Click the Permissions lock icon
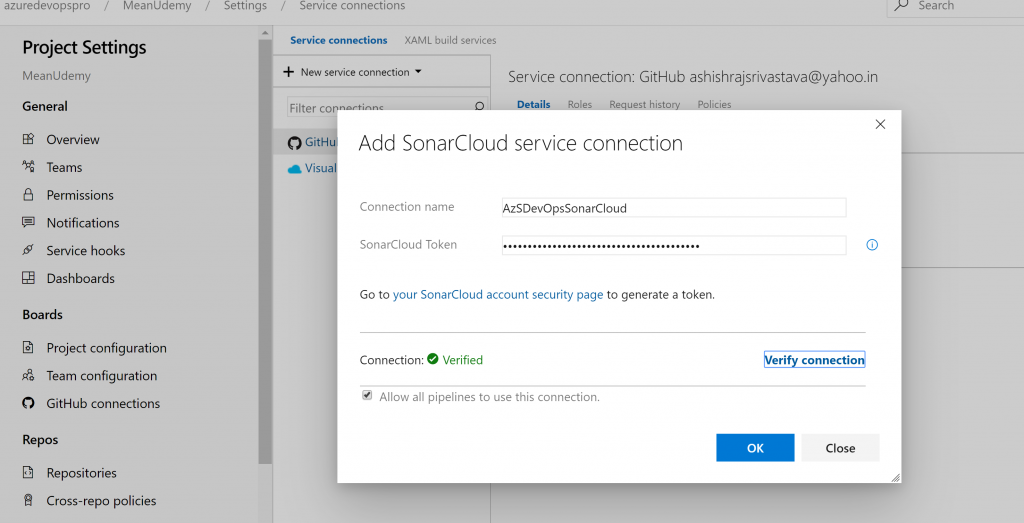The height and width of the screenshot is (523, 1024). coord(28,195)
